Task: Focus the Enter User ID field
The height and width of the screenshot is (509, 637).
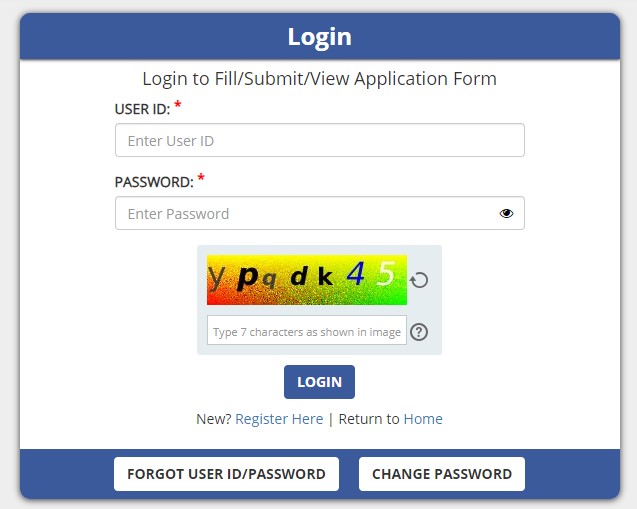Action: coord(319,141)
